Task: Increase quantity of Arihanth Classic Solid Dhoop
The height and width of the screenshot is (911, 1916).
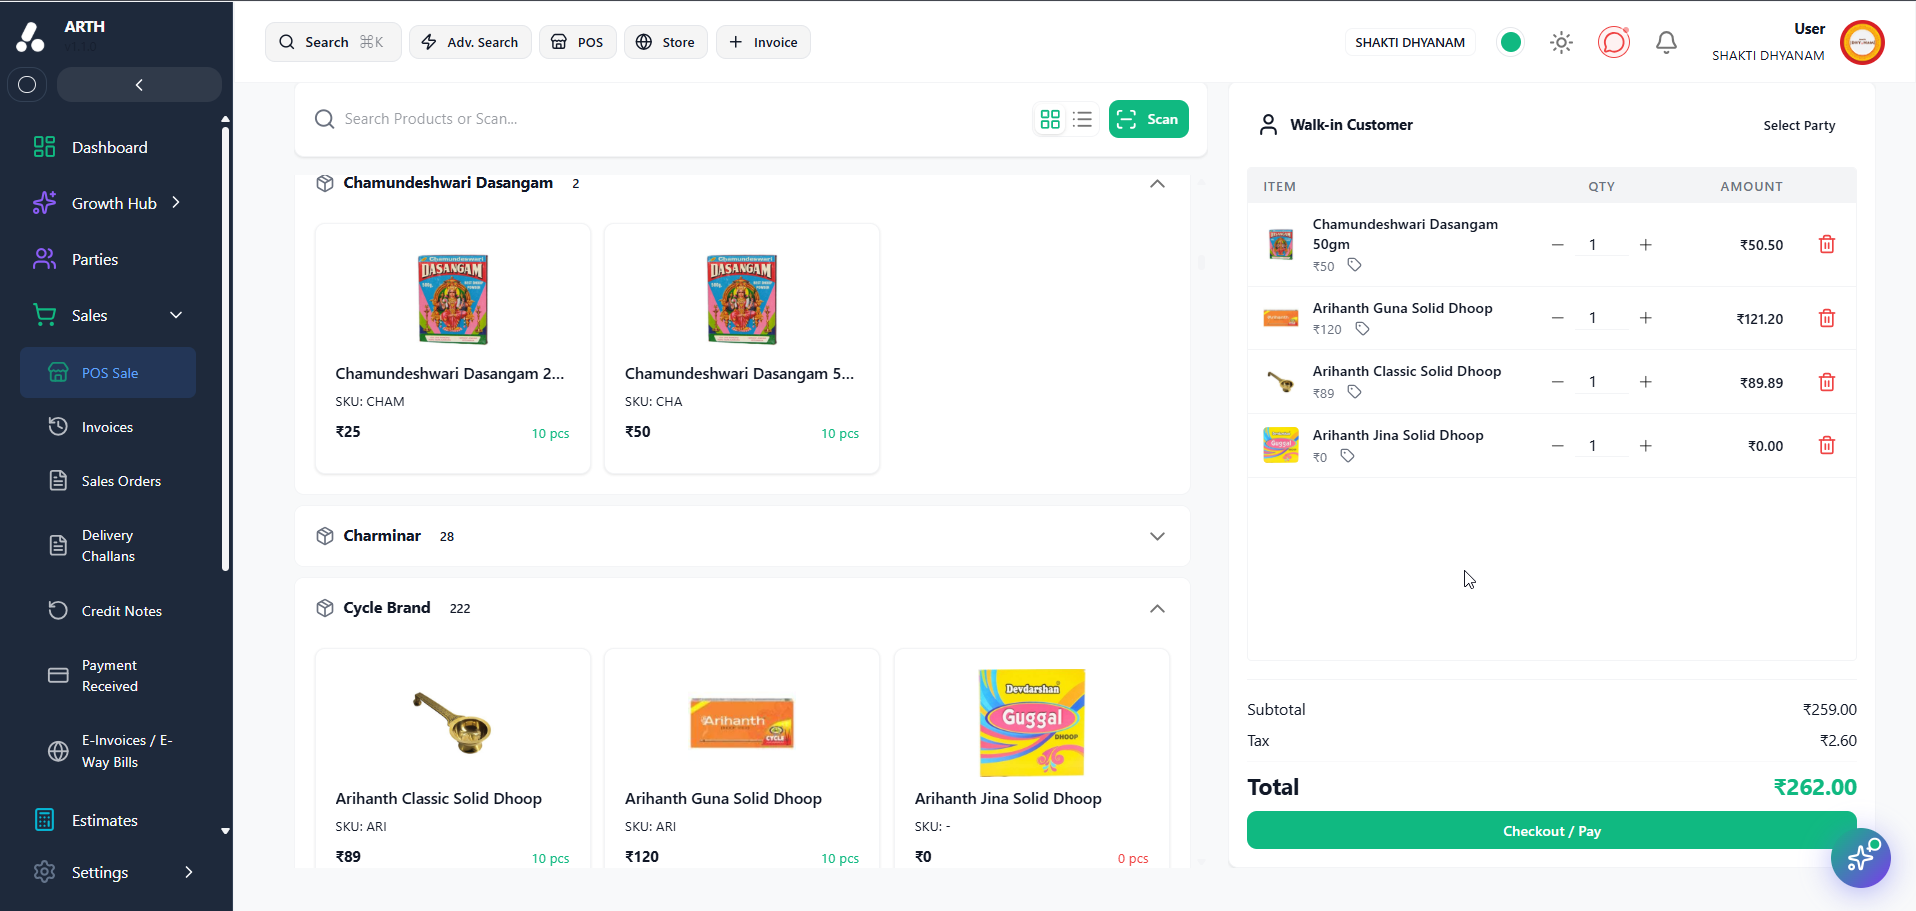Action: pyautogui.click(x=1645, y=382)
